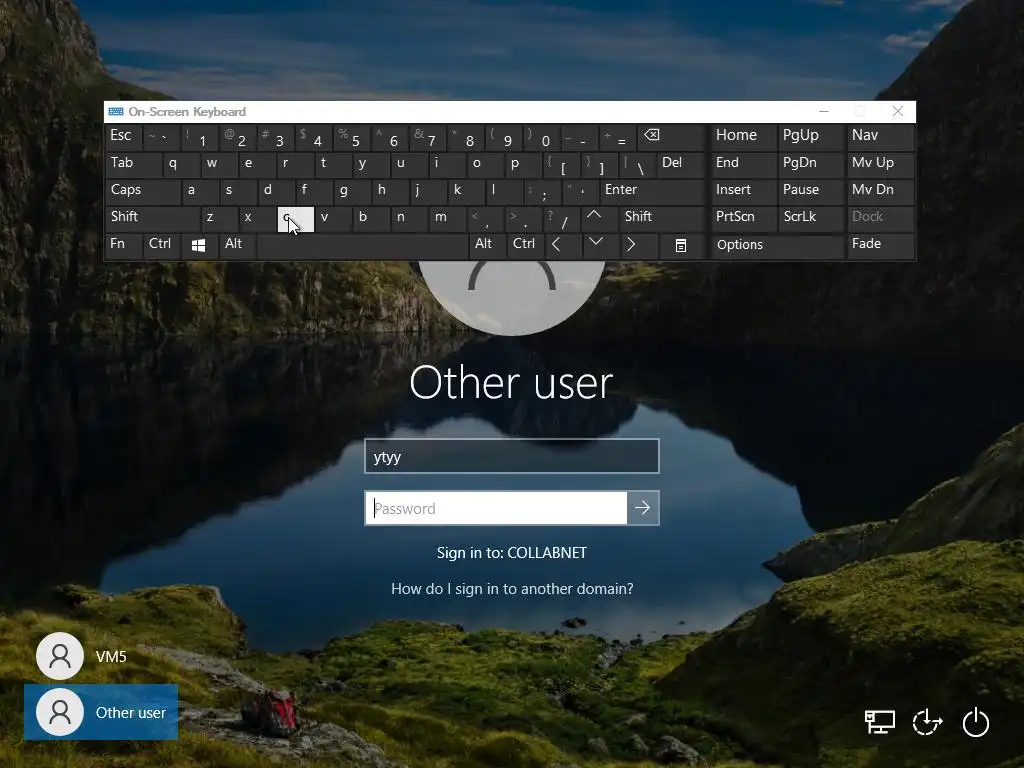Viewport: 1024px width, 768px height.
Task: Toggle the left Alt key
Action: click(237, 245)
